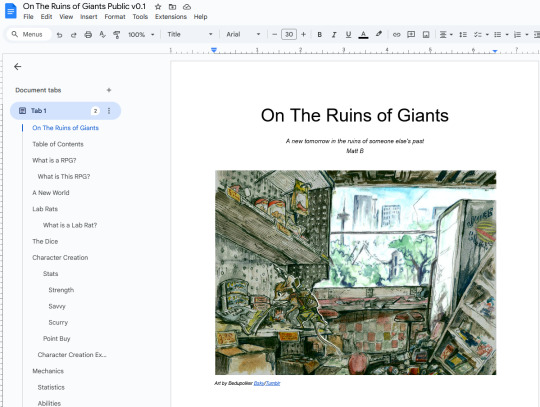540x407 pixels.
Task: Toggle italic formatting
Action: tap(334, 34)
